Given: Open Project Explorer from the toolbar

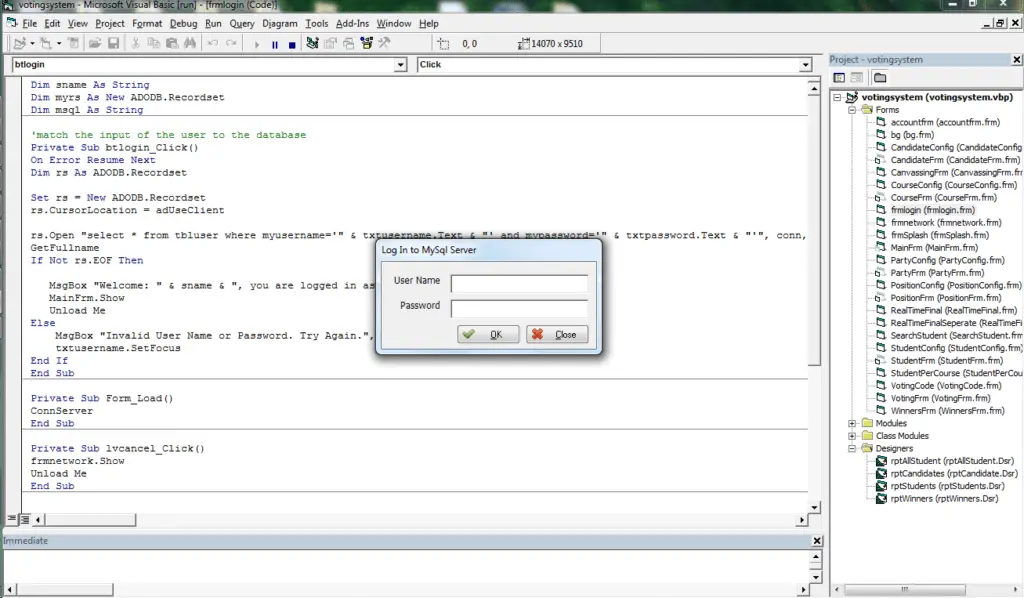Looking at the screenshot, I should [313, 44].
